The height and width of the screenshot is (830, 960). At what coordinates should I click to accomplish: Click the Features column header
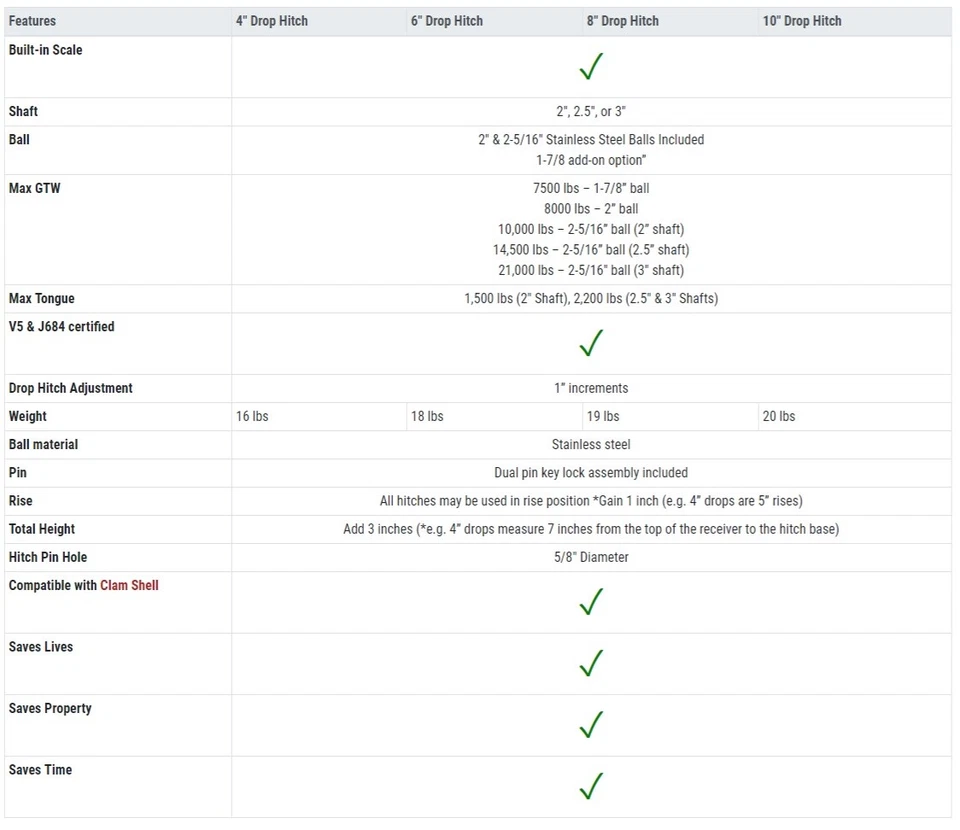coord(32,21)
